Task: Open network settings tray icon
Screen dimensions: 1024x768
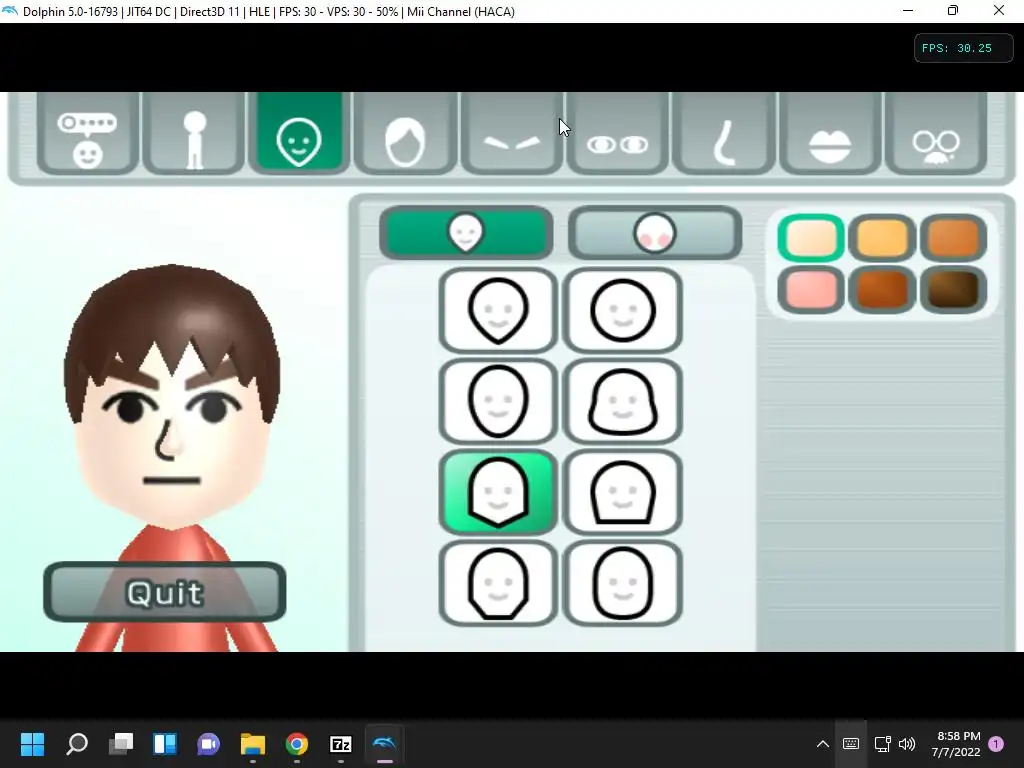Action: click(x=882, y=744)
